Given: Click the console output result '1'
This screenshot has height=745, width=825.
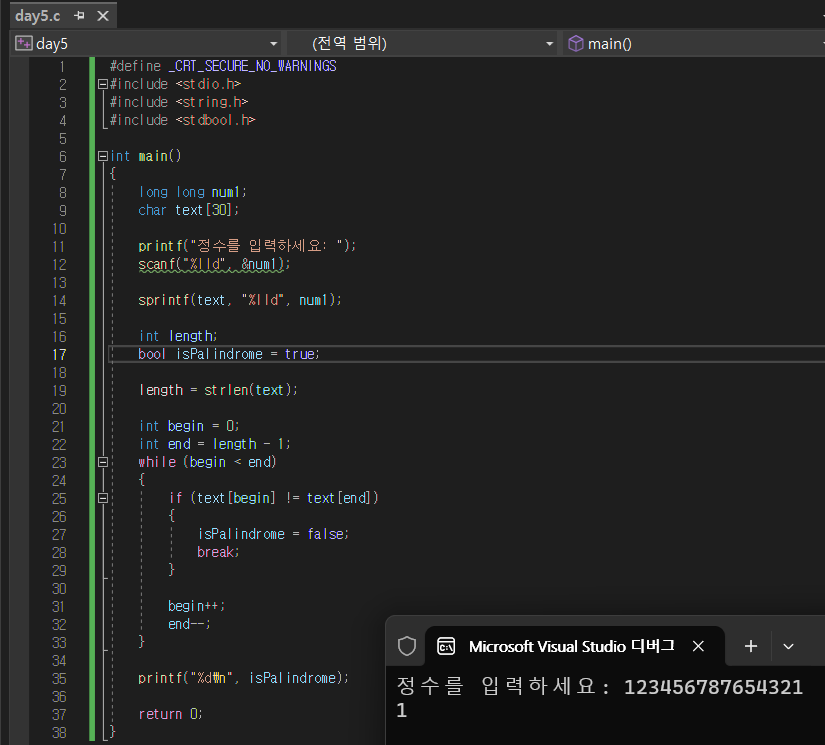Looking at the screenshot, I should pos(401,710).
